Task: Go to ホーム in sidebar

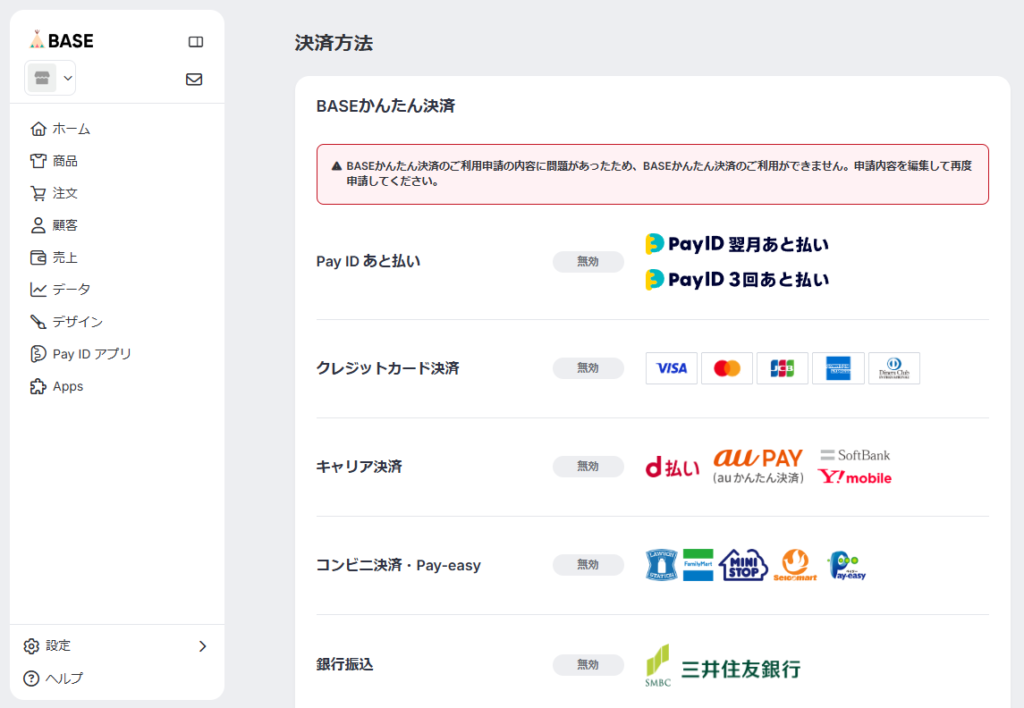Action: coord(71,129)
